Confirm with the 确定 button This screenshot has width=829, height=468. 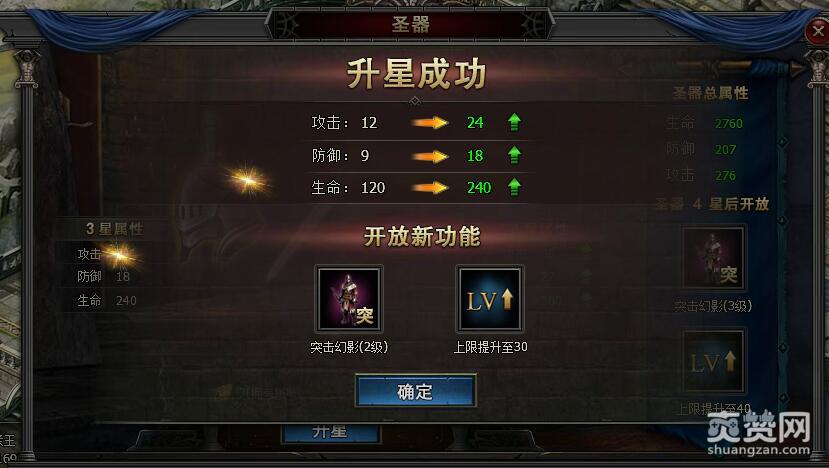(x=416, y=391)
